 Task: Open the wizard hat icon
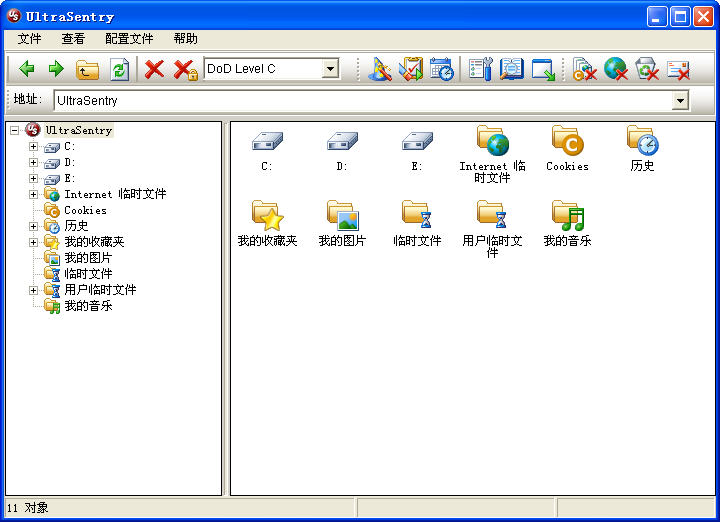(380, 69)
